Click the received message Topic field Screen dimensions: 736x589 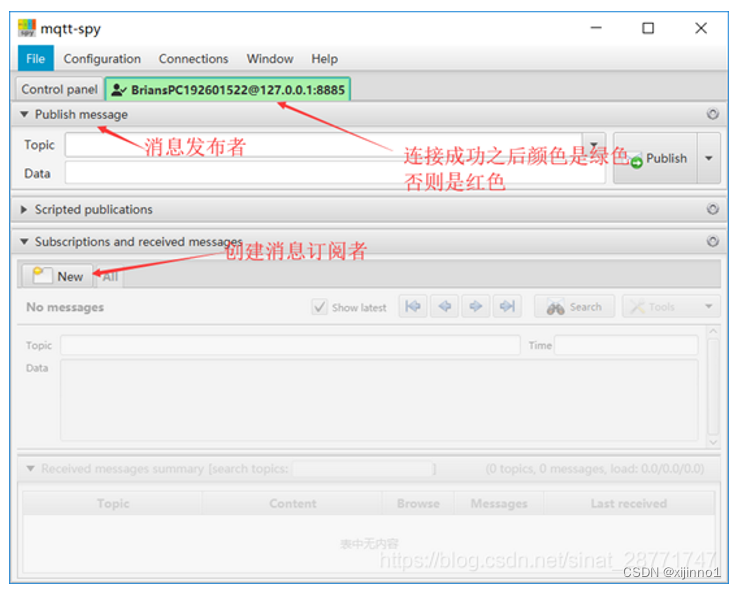click(290, 345)
